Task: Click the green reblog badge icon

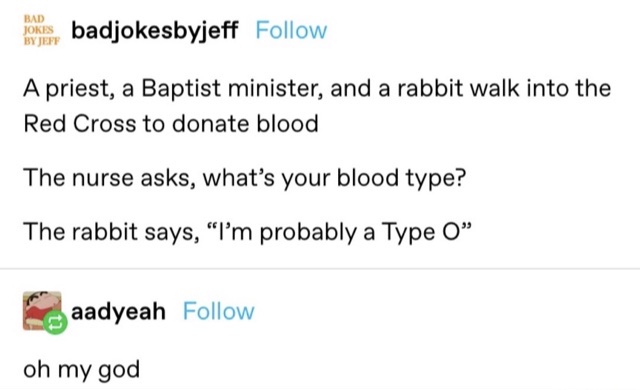Action: click(x=56, y=322)
